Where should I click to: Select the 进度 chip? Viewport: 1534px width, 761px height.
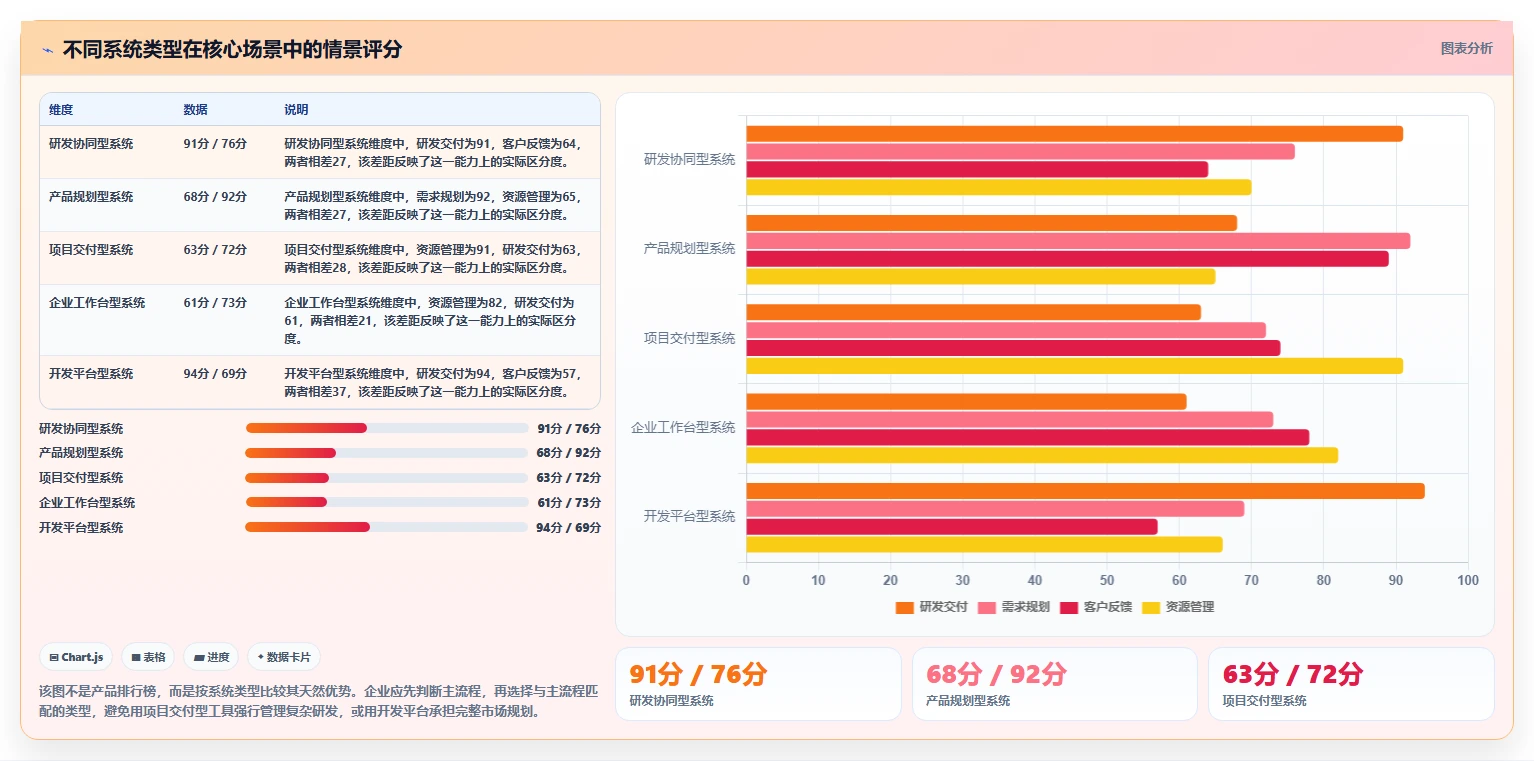[x=211, y=657]
